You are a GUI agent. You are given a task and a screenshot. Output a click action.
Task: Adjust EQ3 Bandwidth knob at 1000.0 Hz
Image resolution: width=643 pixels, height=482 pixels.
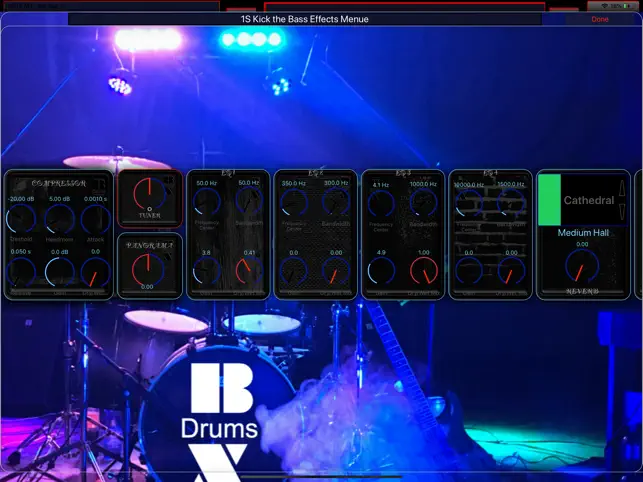coord(424,202)
